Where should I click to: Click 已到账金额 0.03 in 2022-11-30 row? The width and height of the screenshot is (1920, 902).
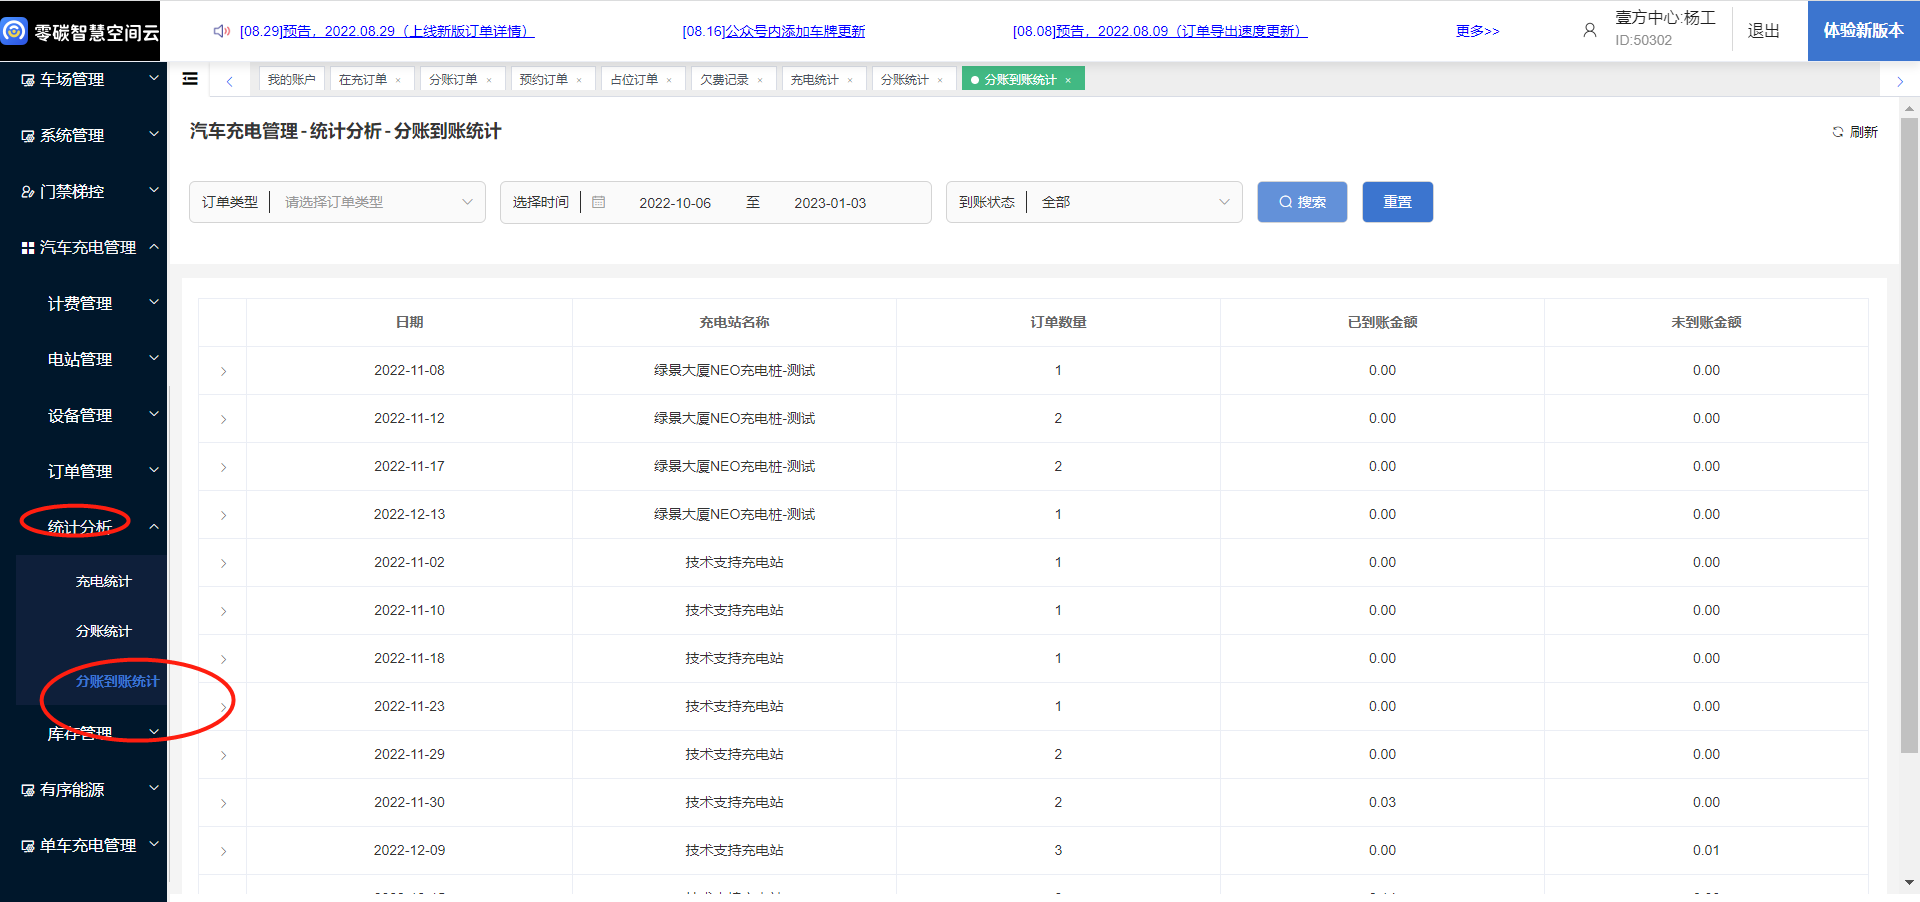pos(1382,802)
